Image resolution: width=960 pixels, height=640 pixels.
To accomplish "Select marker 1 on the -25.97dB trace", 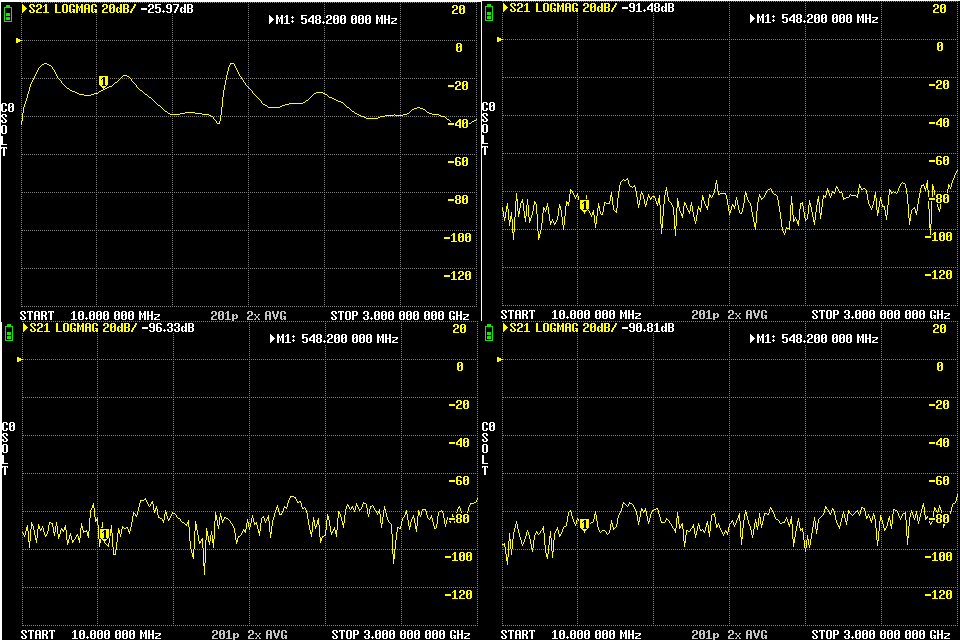I will coord(103,81).
